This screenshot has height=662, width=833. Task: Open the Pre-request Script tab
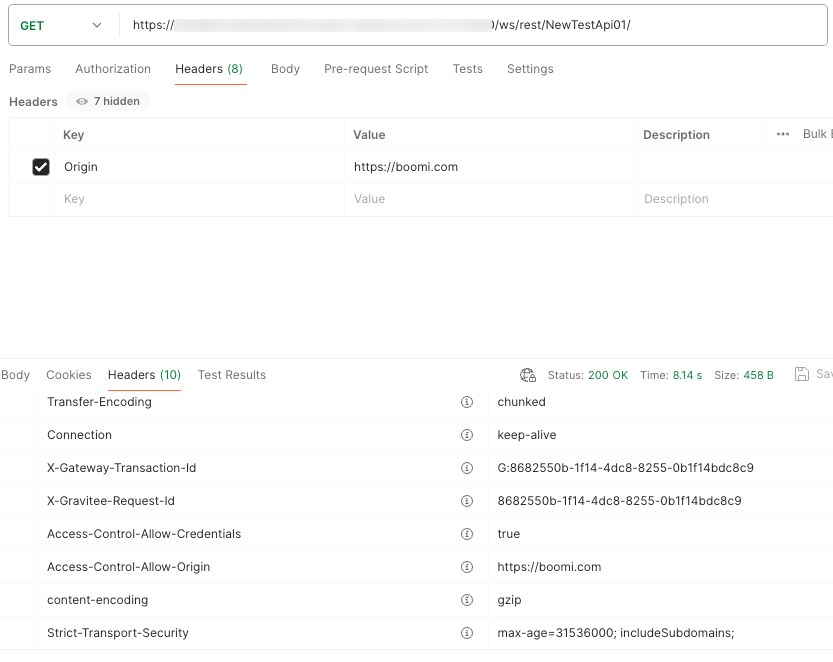tap(376, 69)
